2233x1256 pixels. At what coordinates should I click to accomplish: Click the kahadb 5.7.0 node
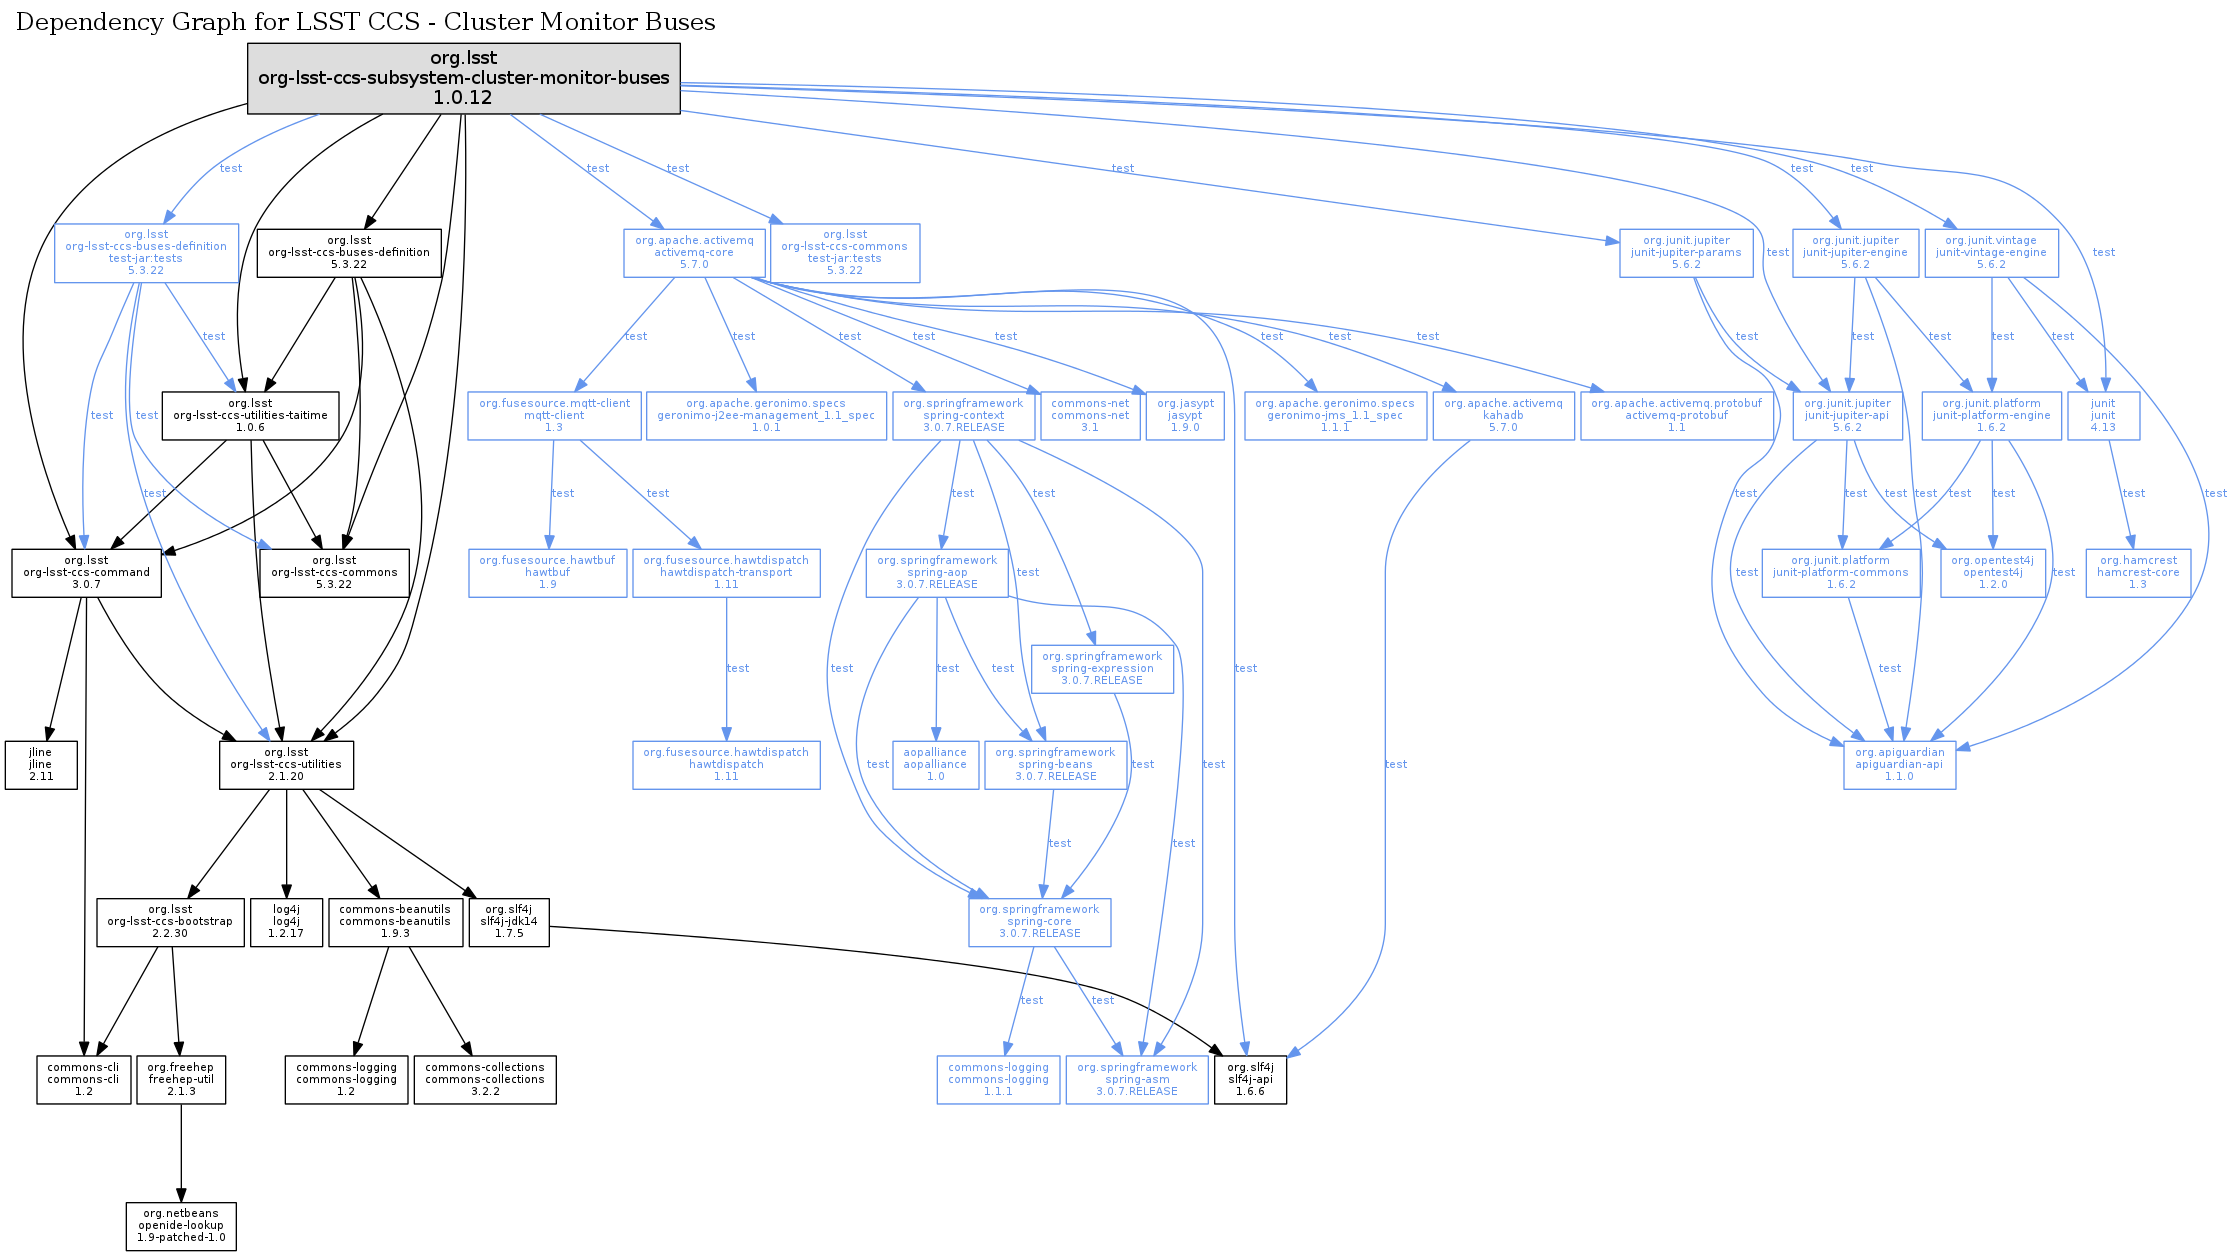click(1503, 416)
